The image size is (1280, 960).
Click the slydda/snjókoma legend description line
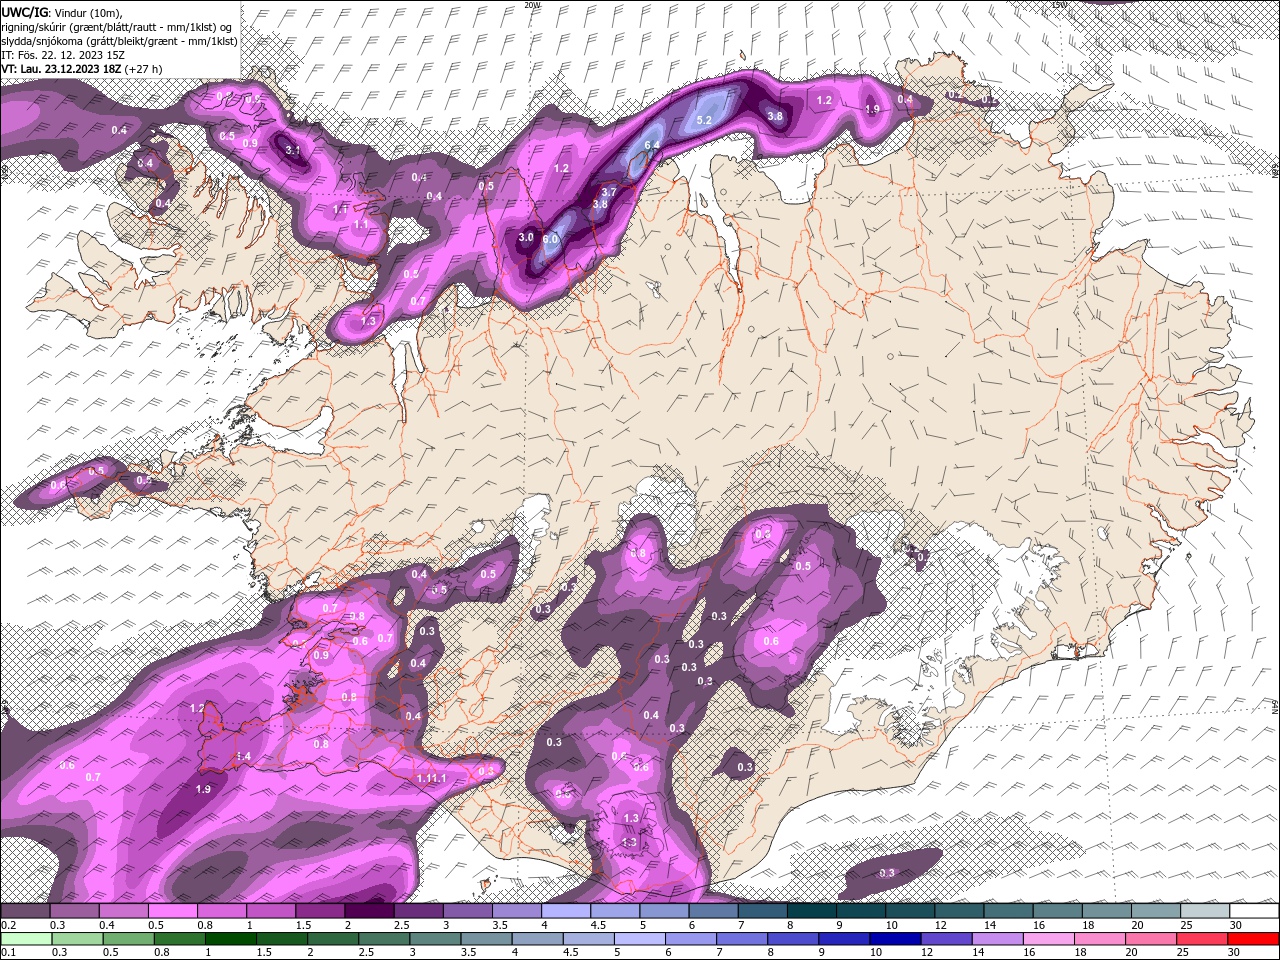(x=119, y=41)
